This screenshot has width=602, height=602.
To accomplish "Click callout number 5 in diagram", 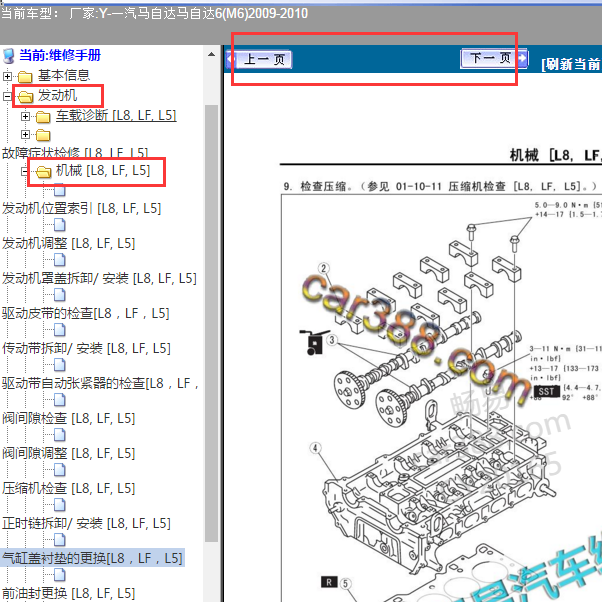I will 345,584.
